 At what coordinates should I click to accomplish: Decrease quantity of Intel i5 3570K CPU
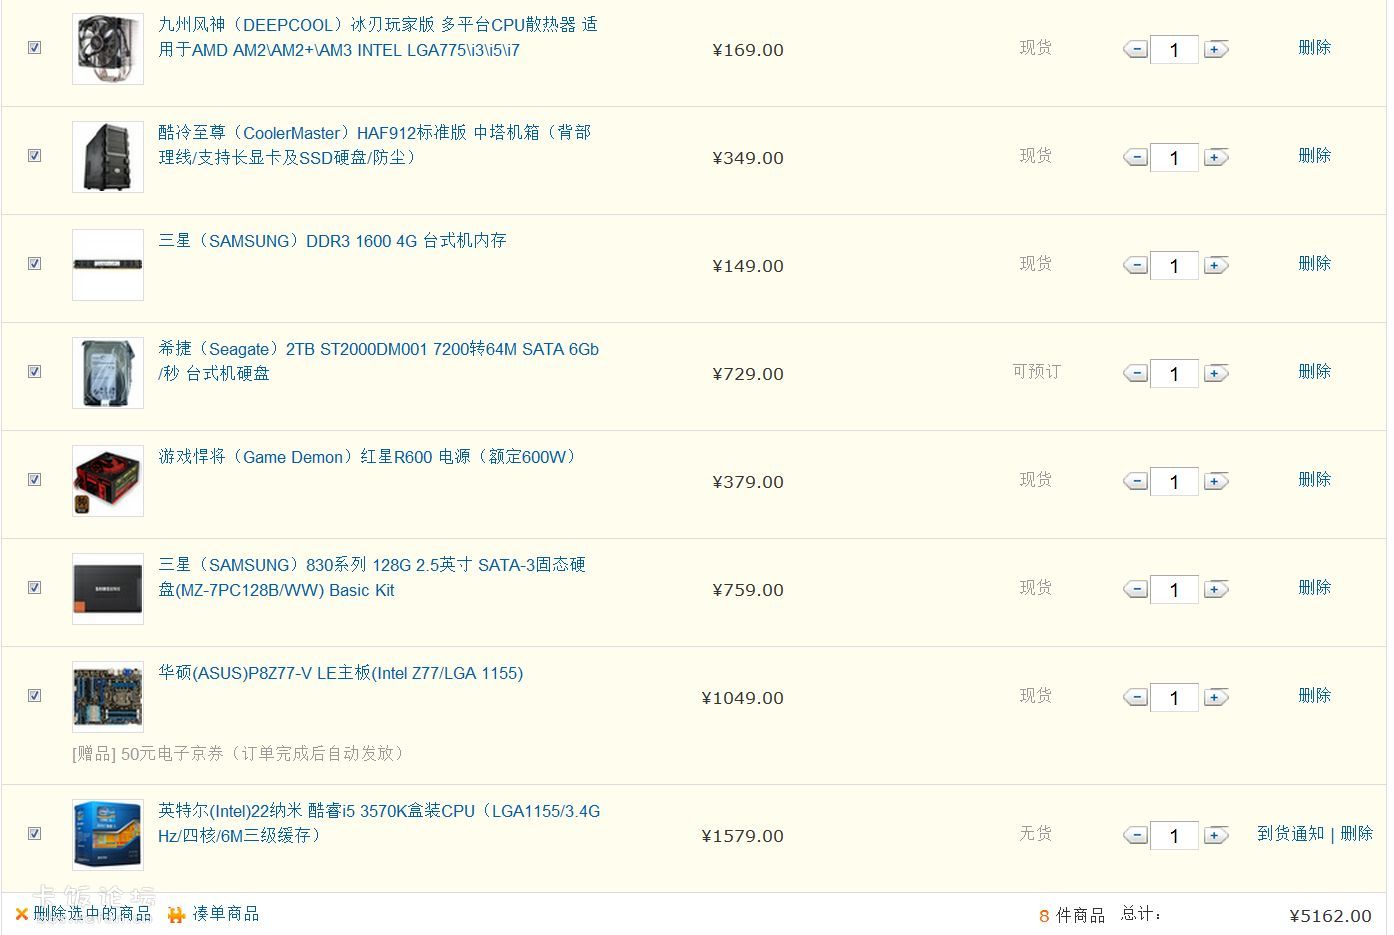pos(1136,835)
